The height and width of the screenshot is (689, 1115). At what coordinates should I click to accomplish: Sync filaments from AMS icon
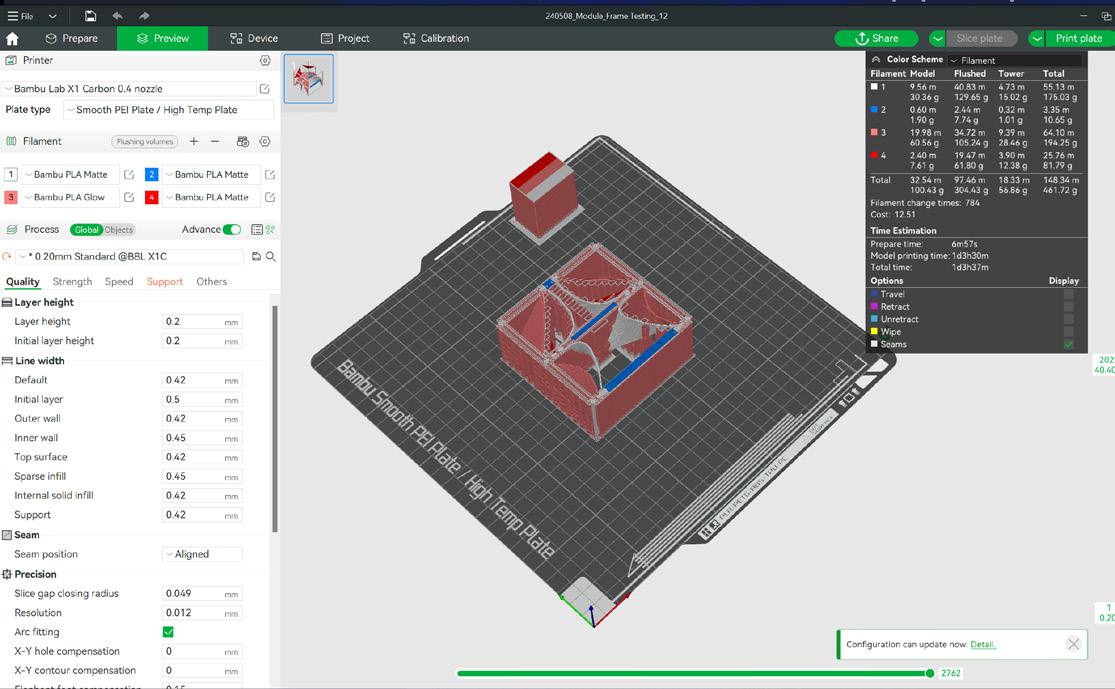coord(242,141)
